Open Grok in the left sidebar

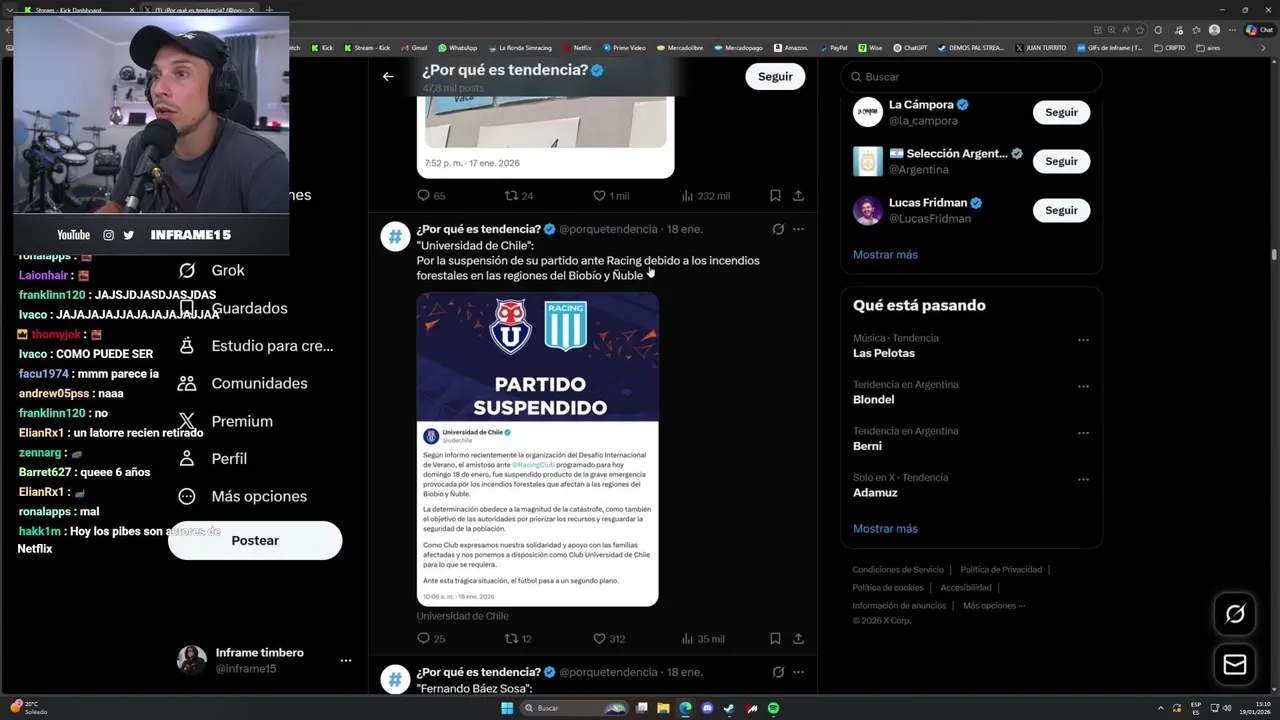[x=211, y=270]
